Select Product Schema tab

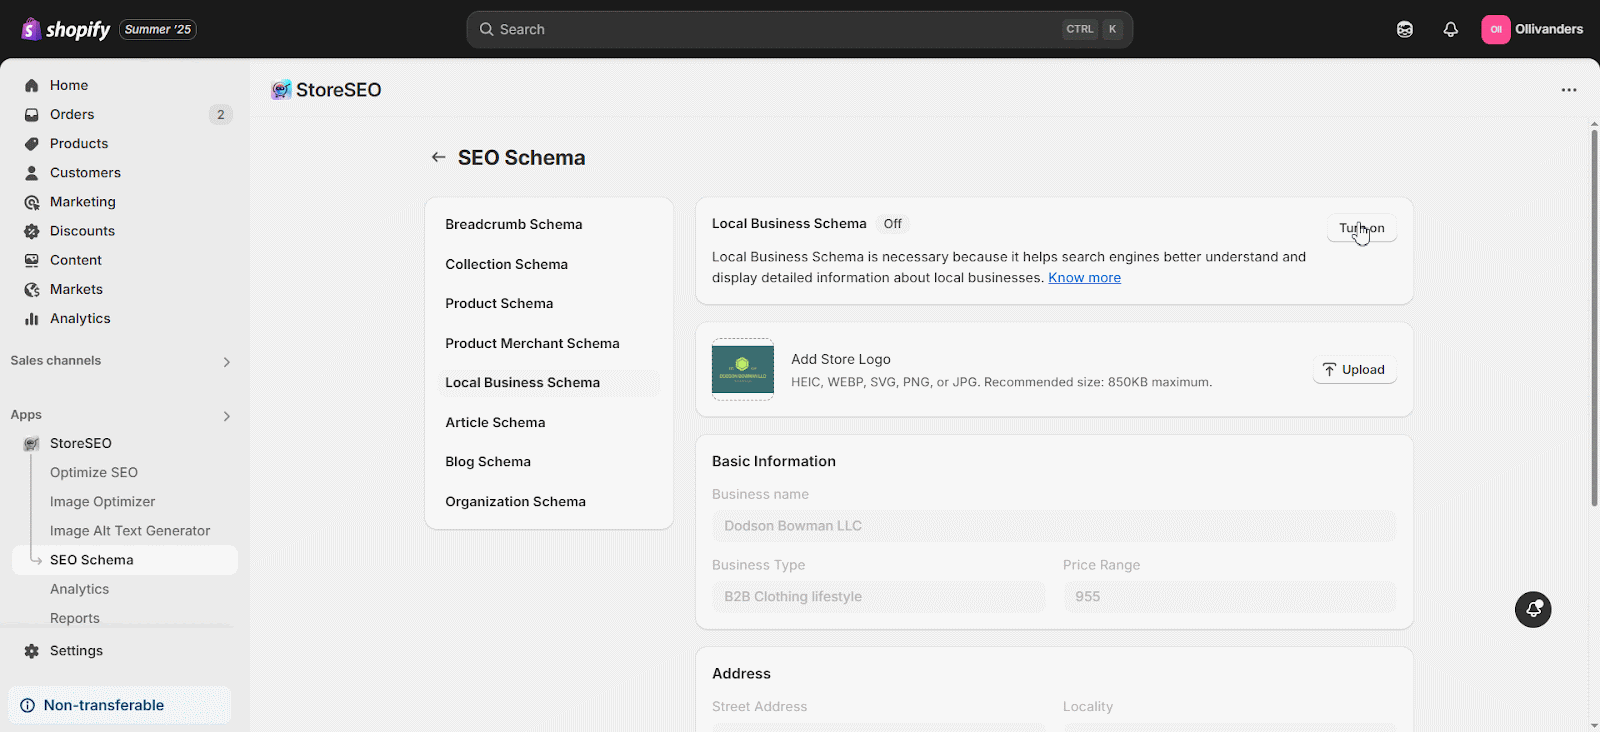549,303
